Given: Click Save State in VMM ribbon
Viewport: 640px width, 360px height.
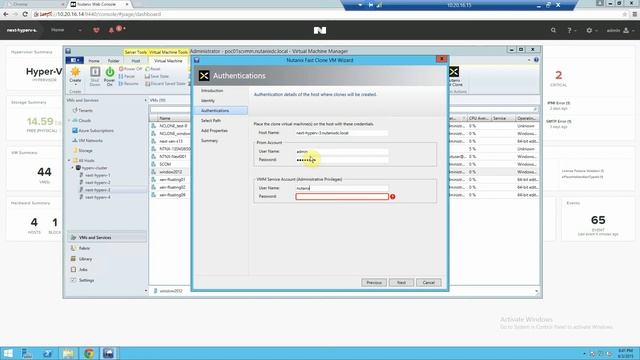Looking at the screenshot, I should point(157,76).
